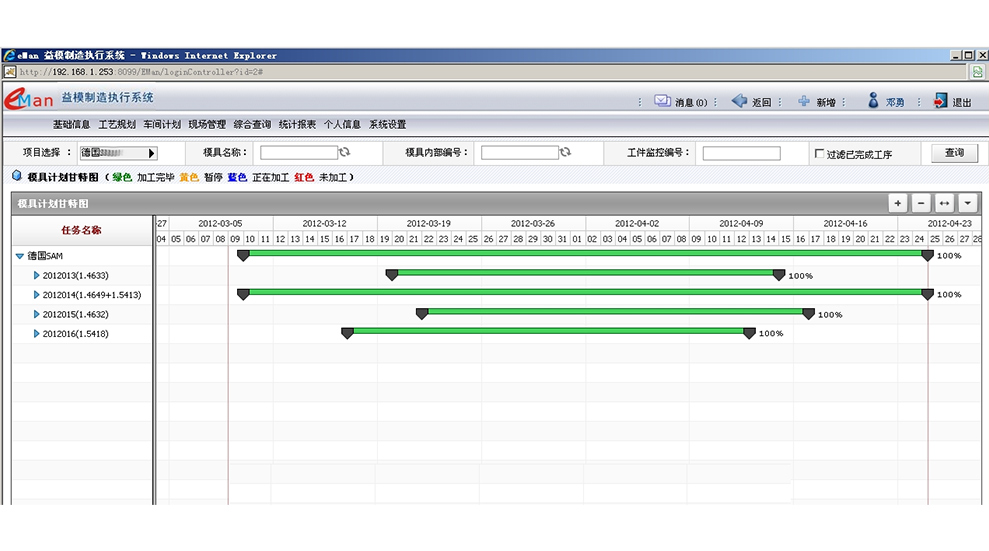
Task: Click the 邓勇 user profile icon
Action: click(873, 101)
